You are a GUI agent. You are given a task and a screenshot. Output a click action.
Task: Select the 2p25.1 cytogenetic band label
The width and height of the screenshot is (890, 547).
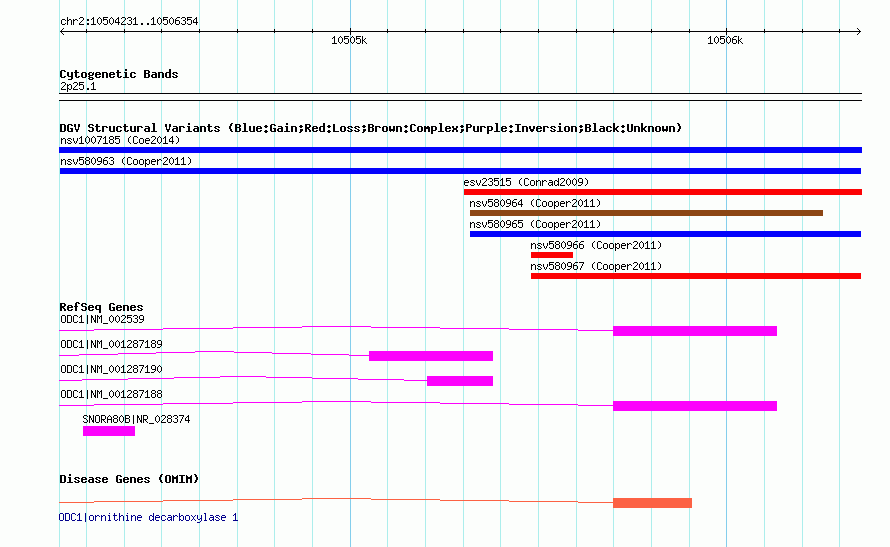[78, 86]
